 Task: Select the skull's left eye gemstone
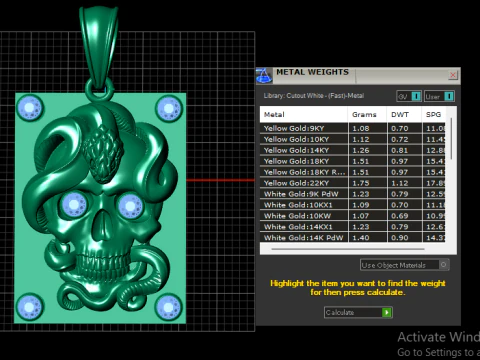click(x=74, y=205)
